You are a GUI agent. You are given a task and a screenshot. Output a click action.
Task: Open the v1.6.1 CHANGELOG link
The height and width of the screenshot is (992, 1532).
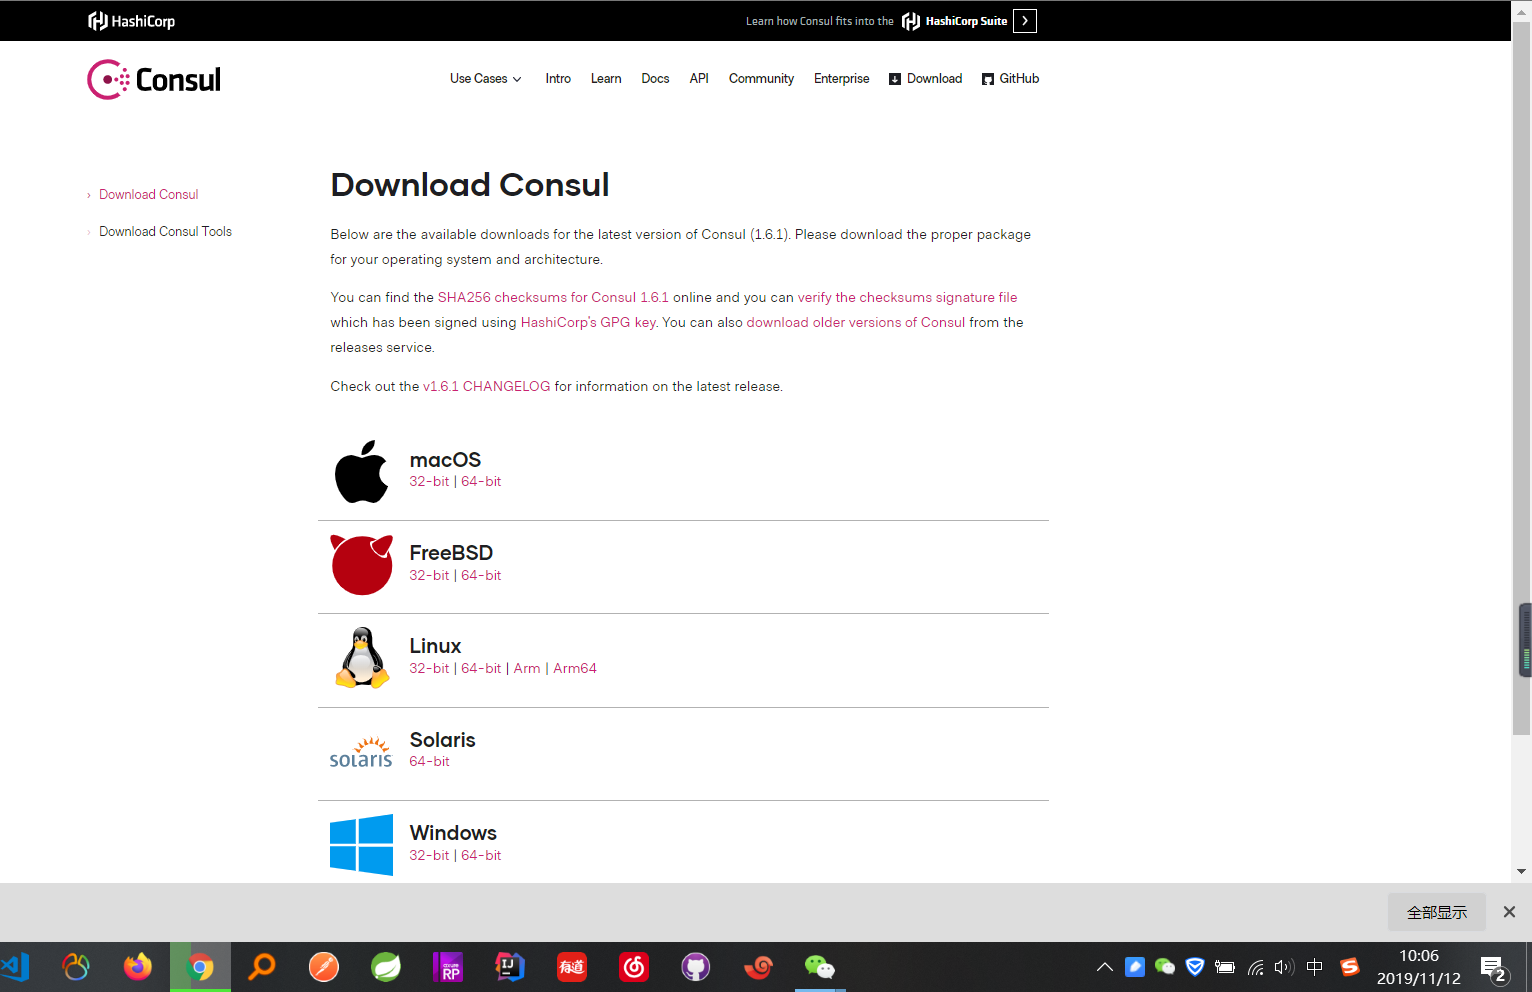pyautogui.click(x=487, y=387)
